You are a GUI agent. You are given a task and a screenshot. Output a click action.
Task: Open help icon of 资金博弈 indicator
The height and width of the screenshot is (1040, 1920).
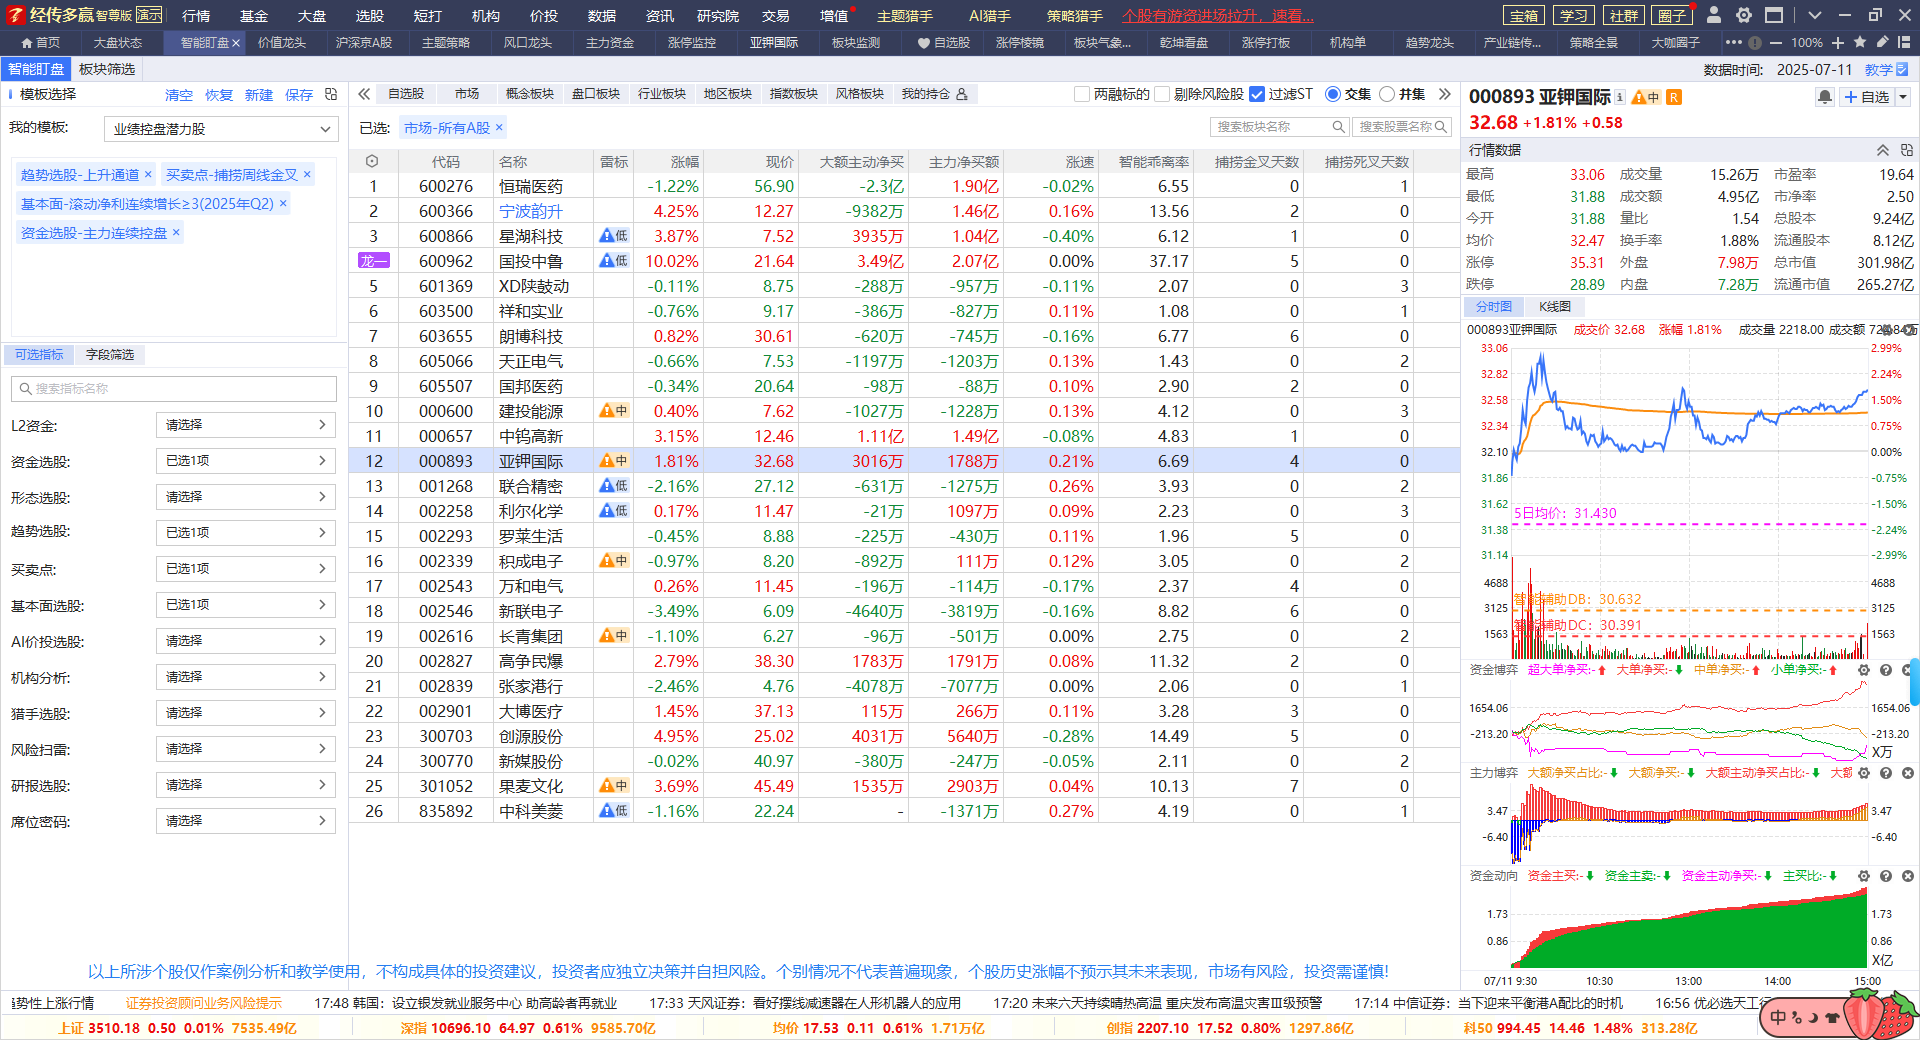point(1886,670)
